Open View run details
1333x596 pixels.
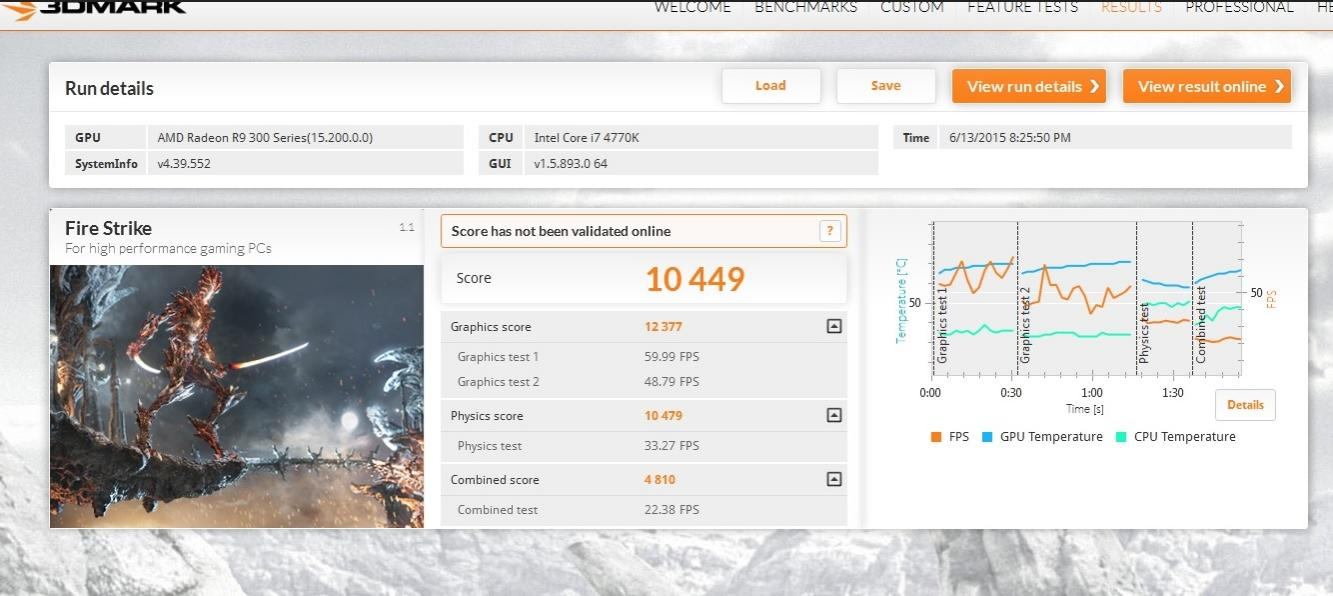pyautogui.click(x=1029, y=86)
